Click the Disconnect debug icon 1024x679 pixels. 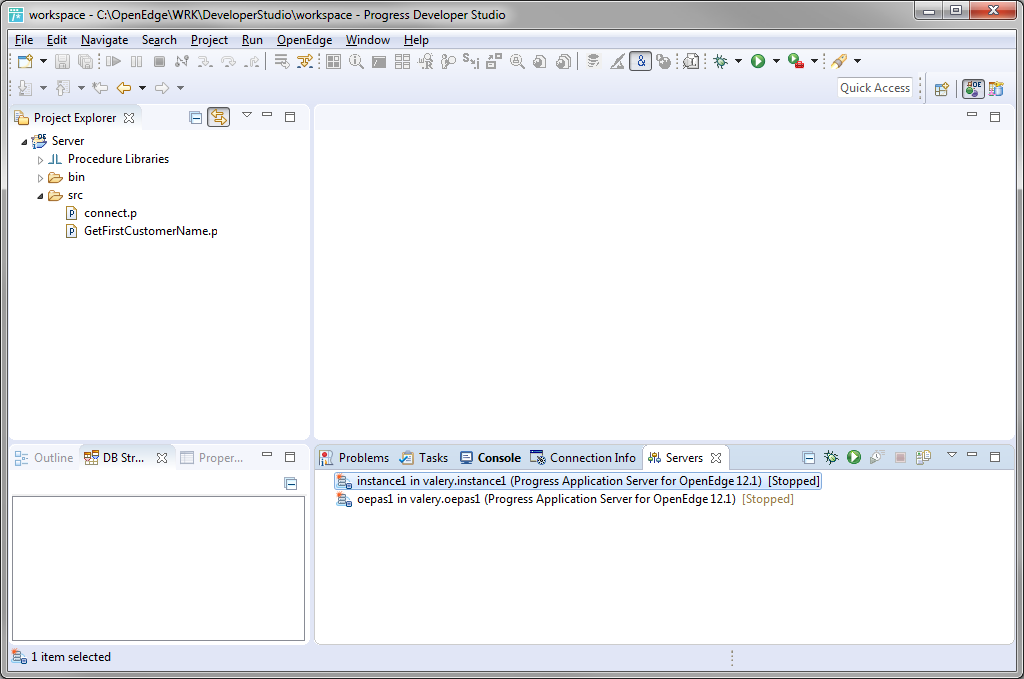(182, 61)
